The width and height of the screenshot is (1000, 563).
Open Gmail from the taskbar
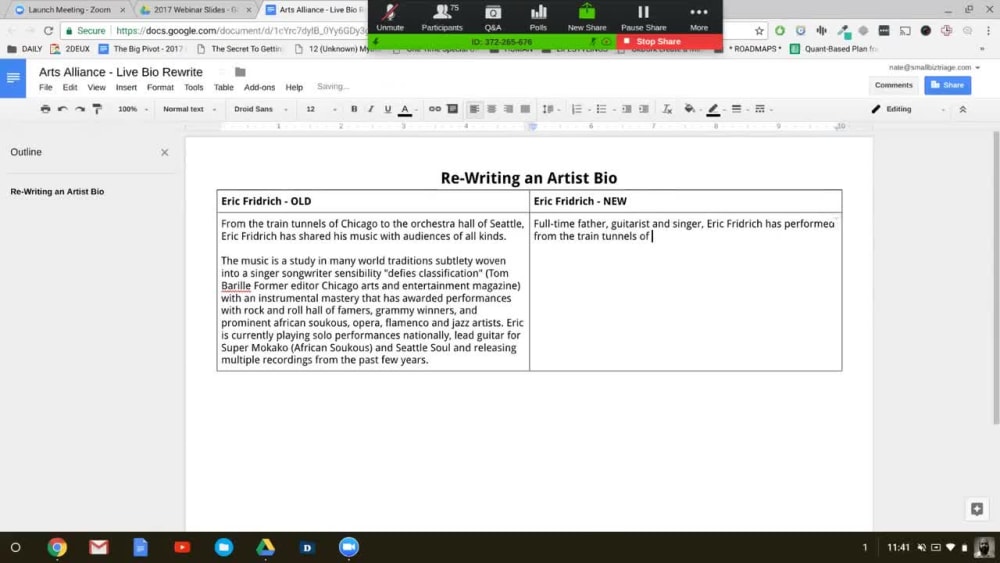[98, 547]
